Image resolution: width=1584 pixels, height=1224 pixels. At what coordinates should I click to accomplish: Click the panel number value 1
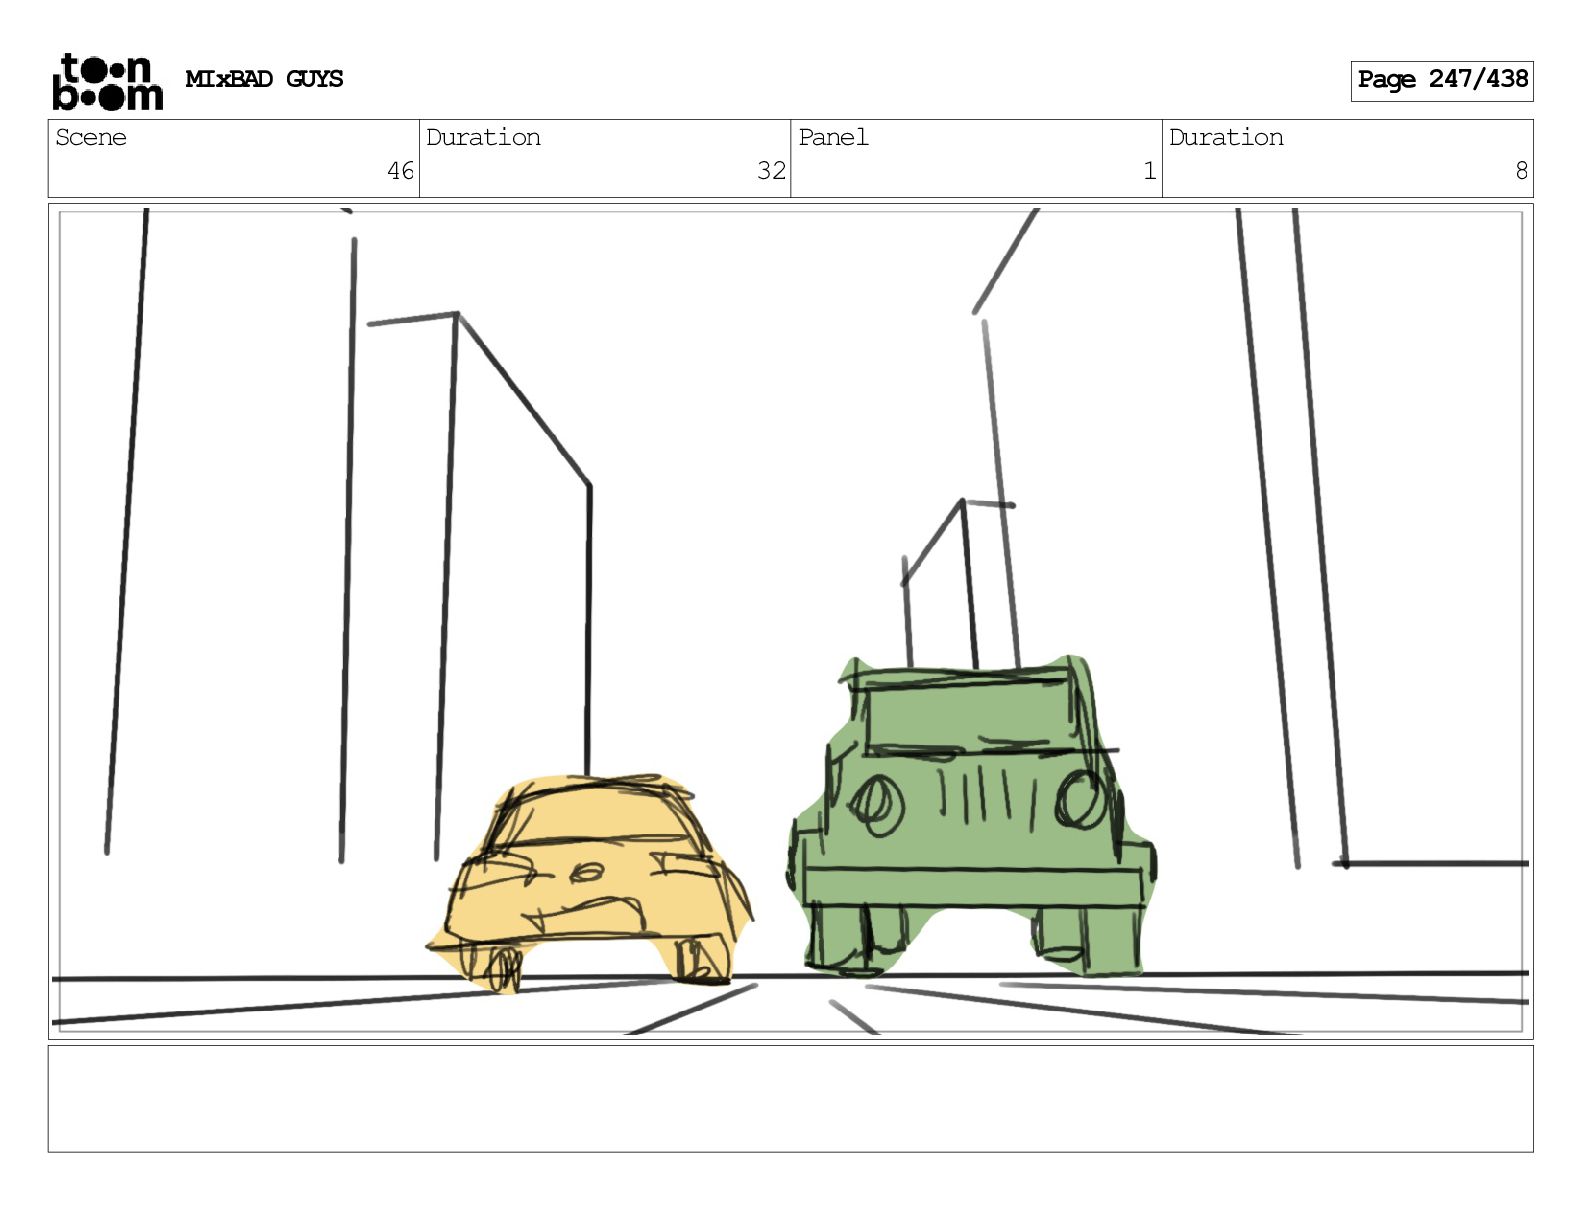(x=1149, y=171)
